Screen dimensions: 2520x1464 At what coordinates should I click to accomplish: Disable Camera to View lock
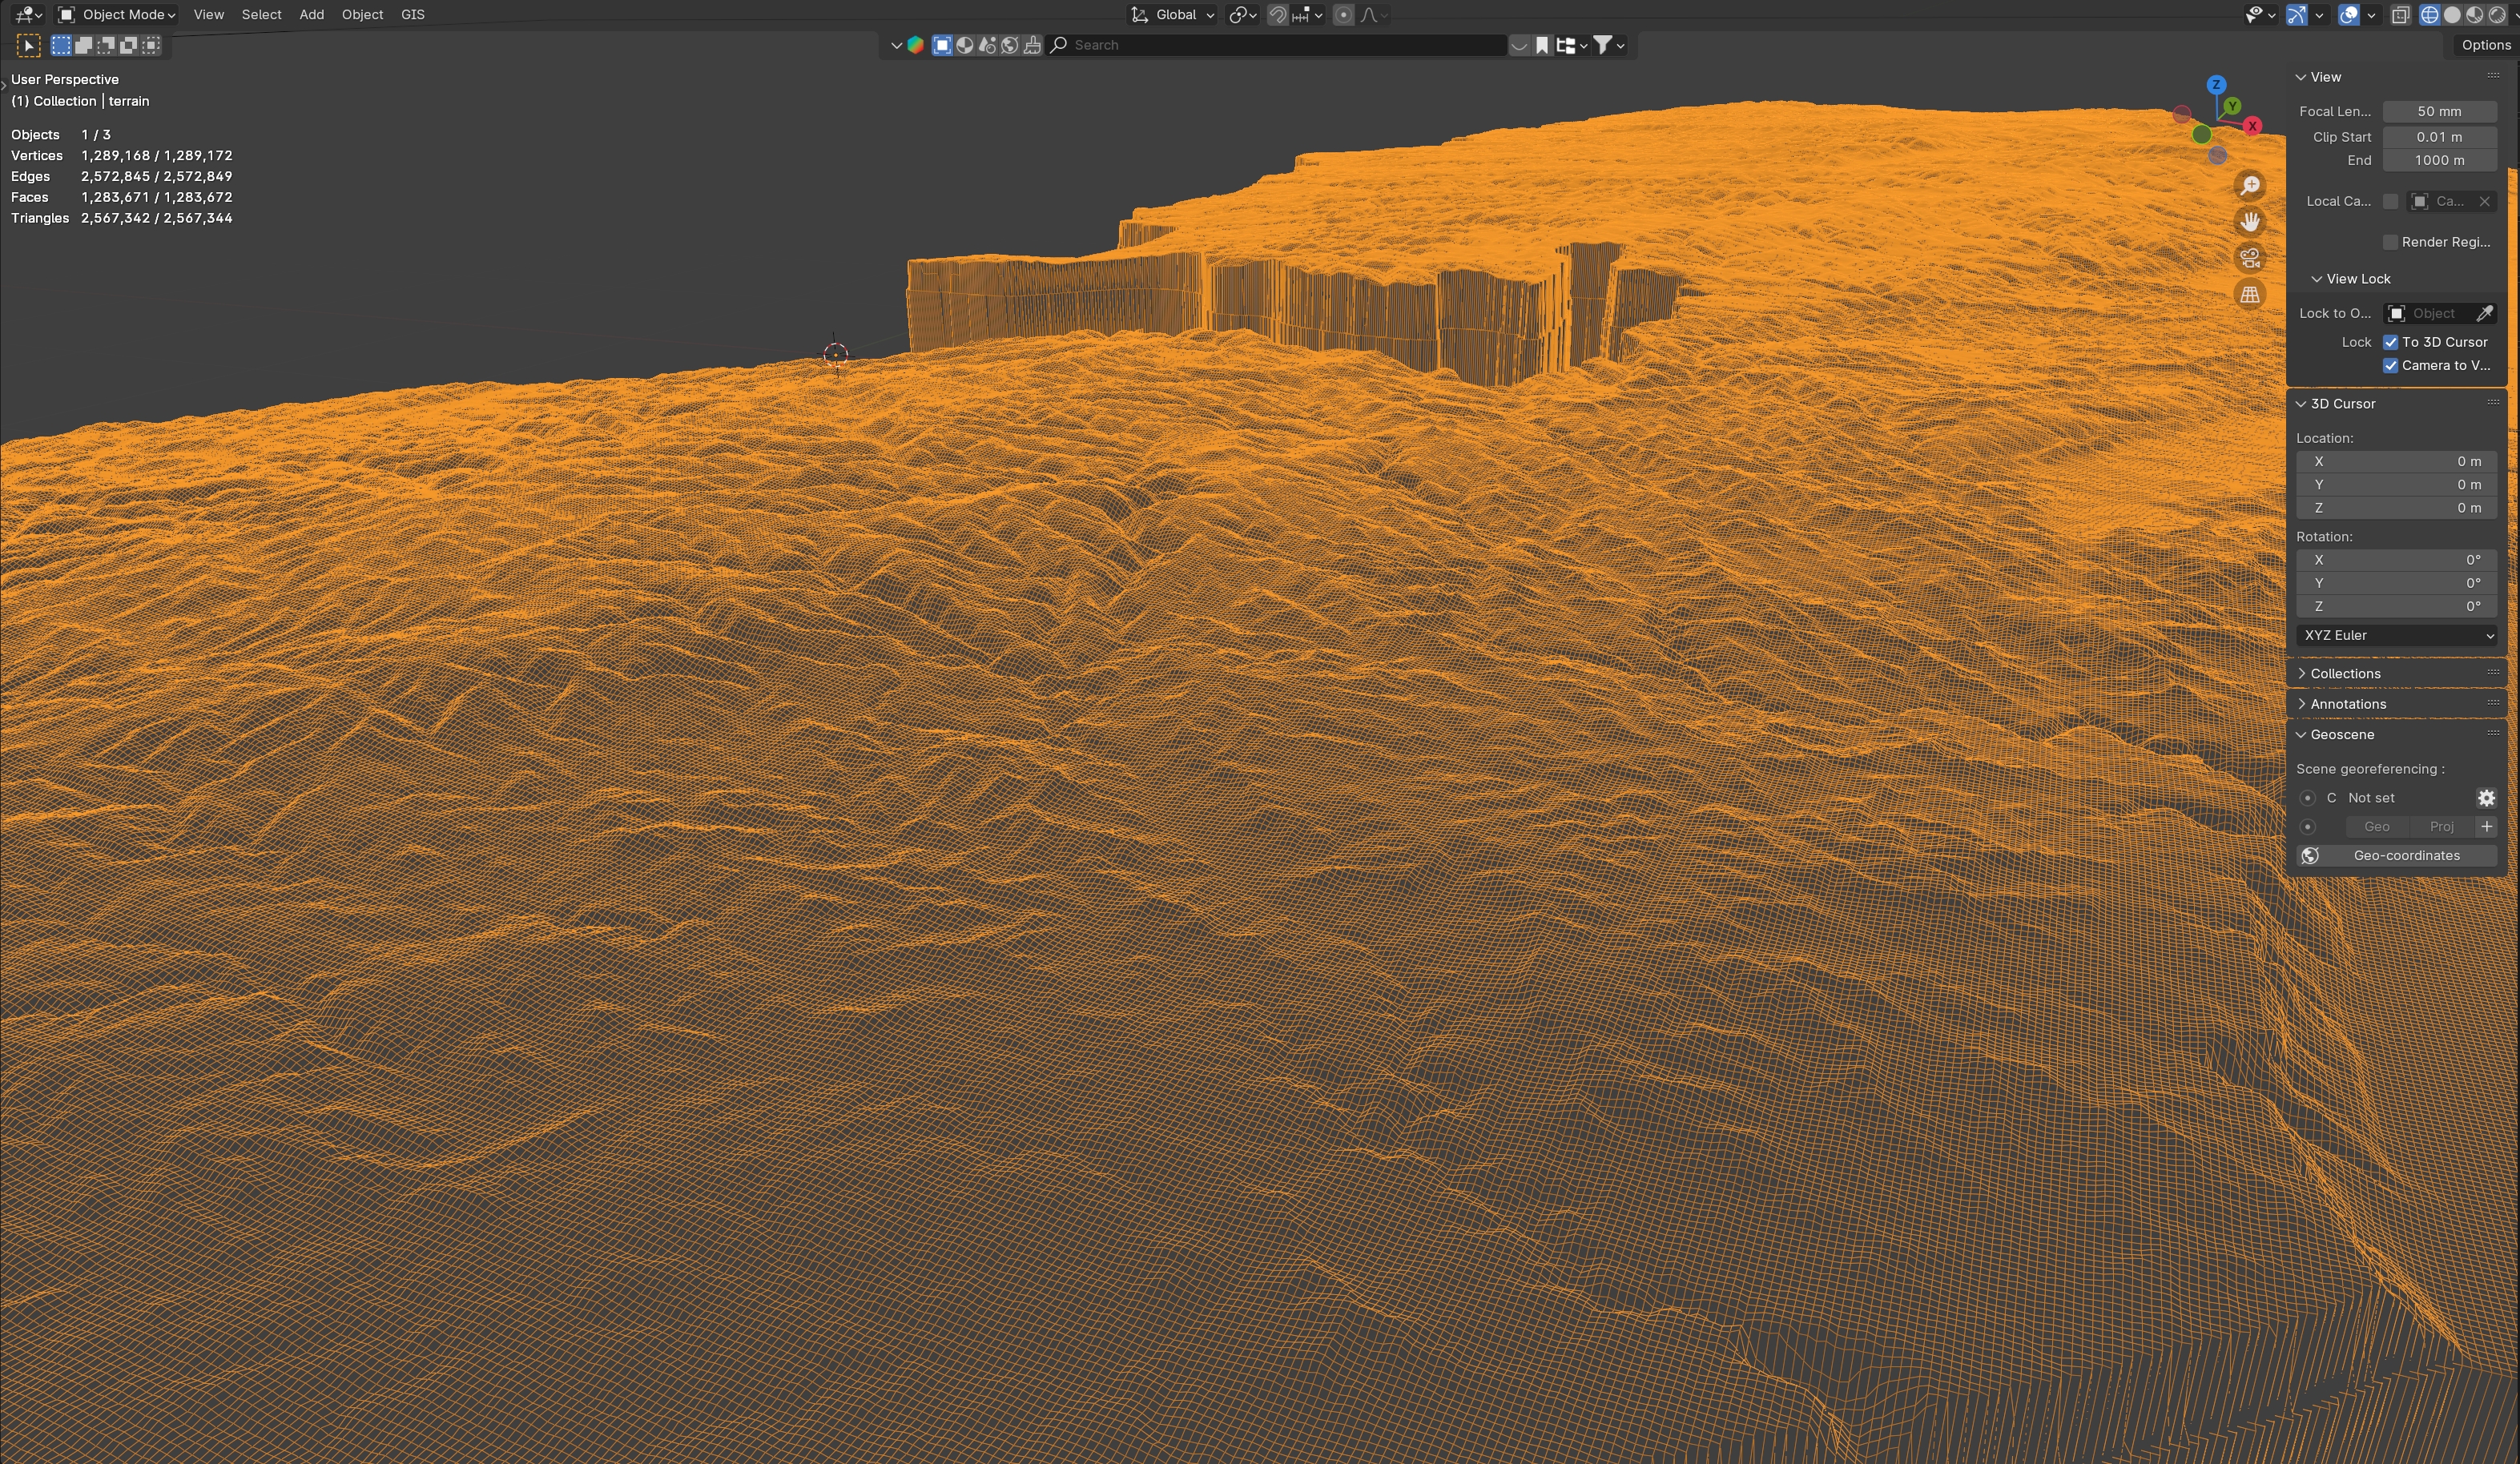point(2391,366)
